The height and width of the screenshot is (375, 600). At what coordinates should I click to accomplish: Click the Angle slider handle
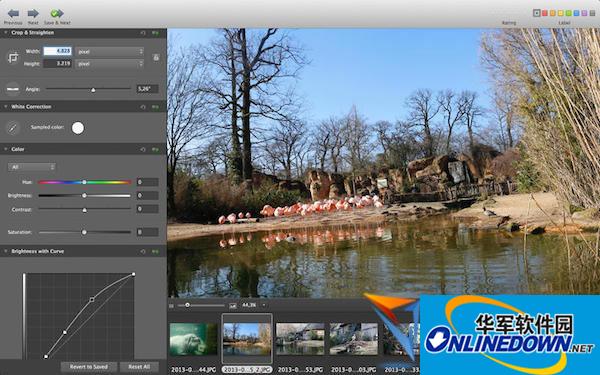tap(93, 90)
